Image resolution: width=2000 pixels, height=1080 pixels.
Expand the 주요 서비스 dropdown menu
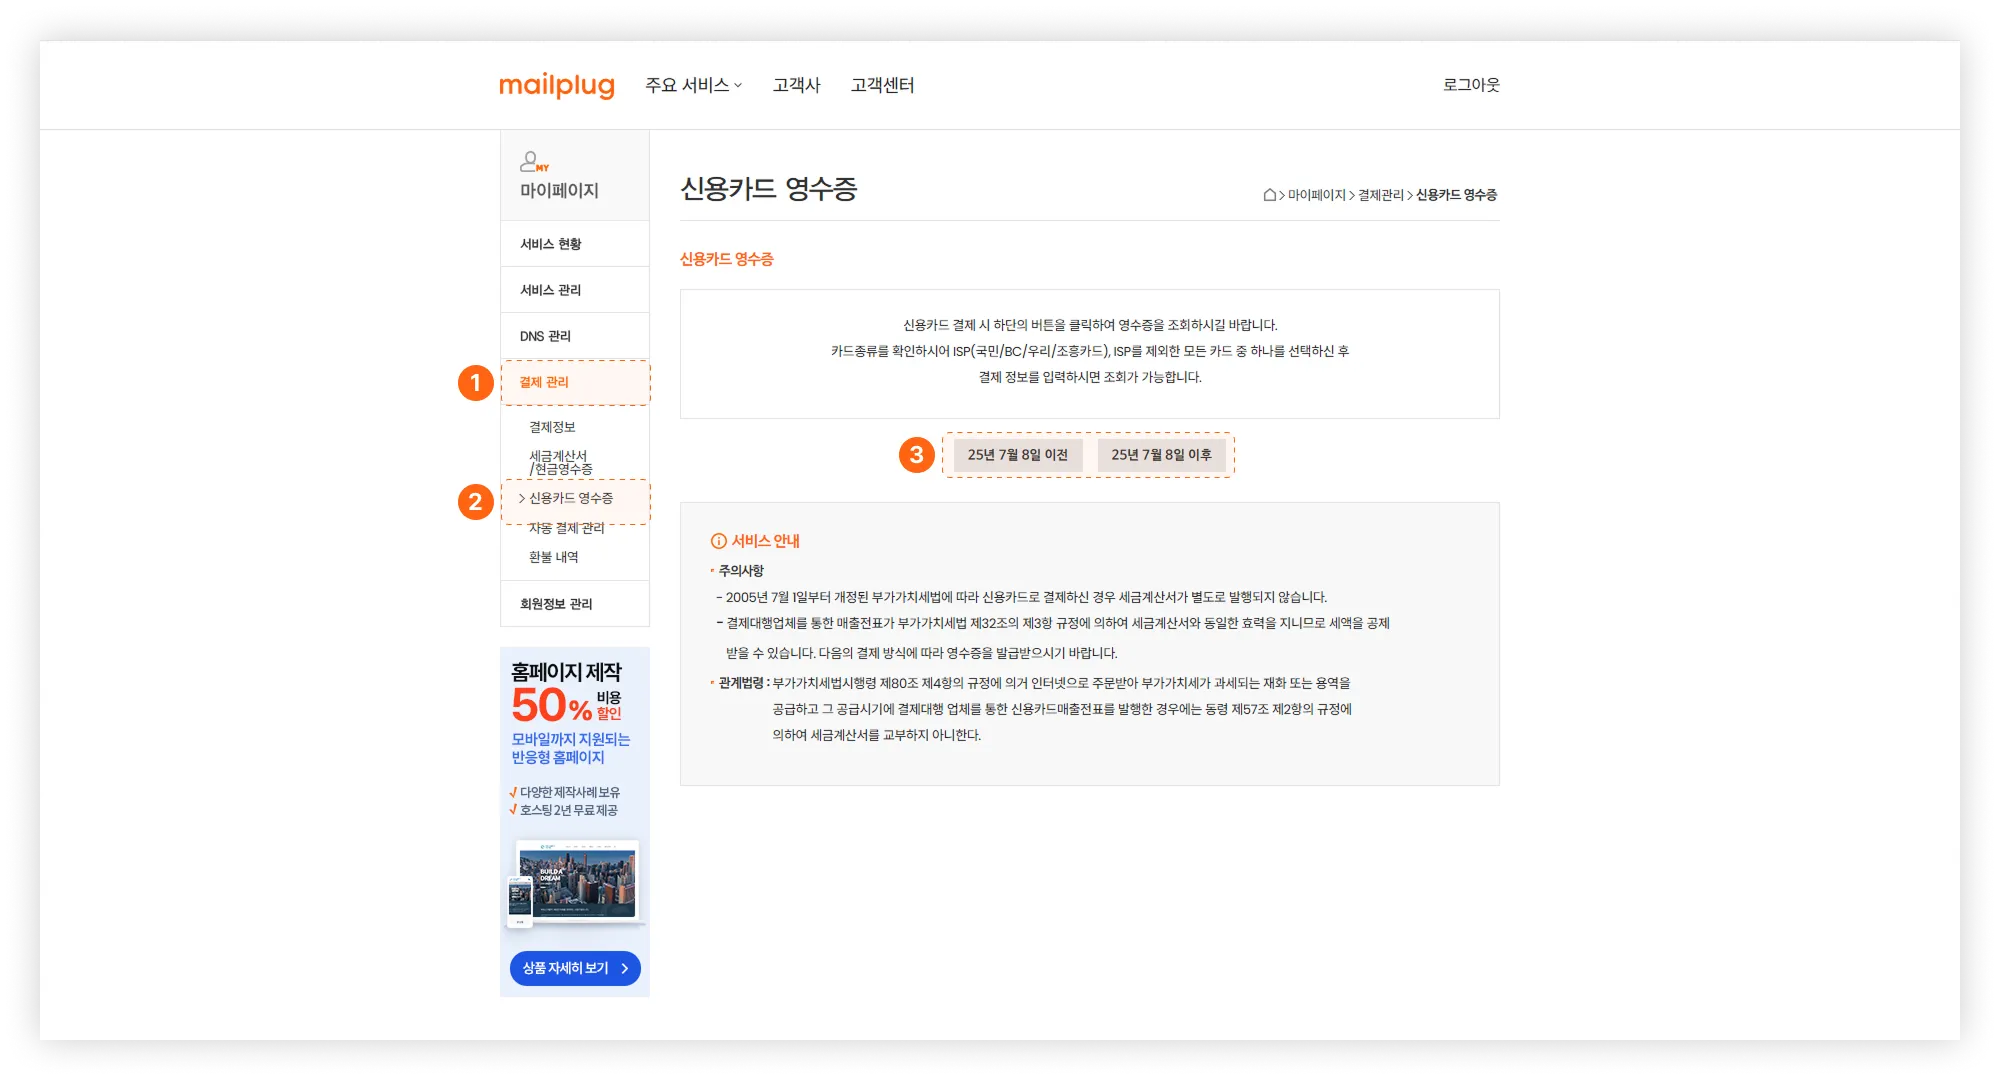(x=693, y=85)
